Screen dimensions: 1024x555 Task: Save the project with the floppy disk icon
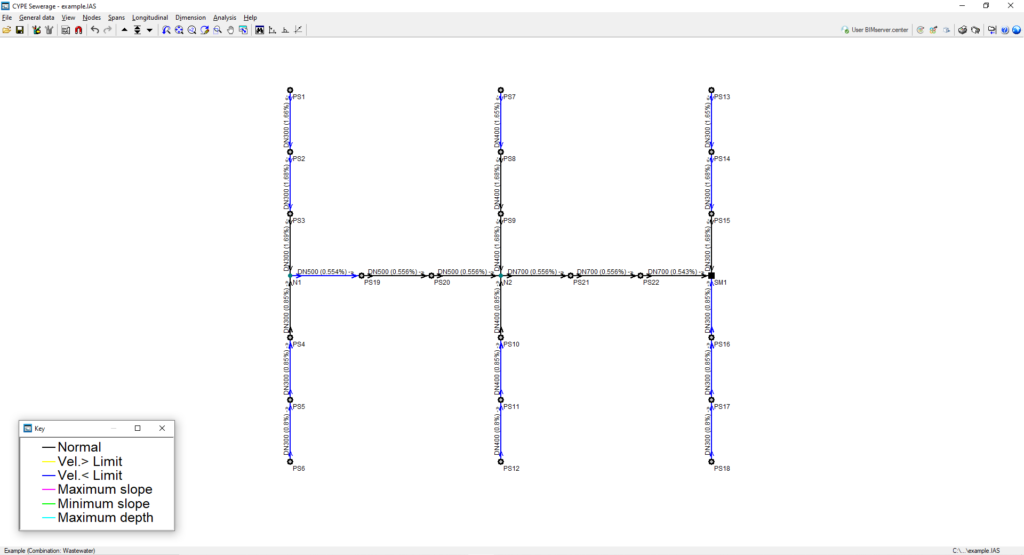click(x=20, y=30)
